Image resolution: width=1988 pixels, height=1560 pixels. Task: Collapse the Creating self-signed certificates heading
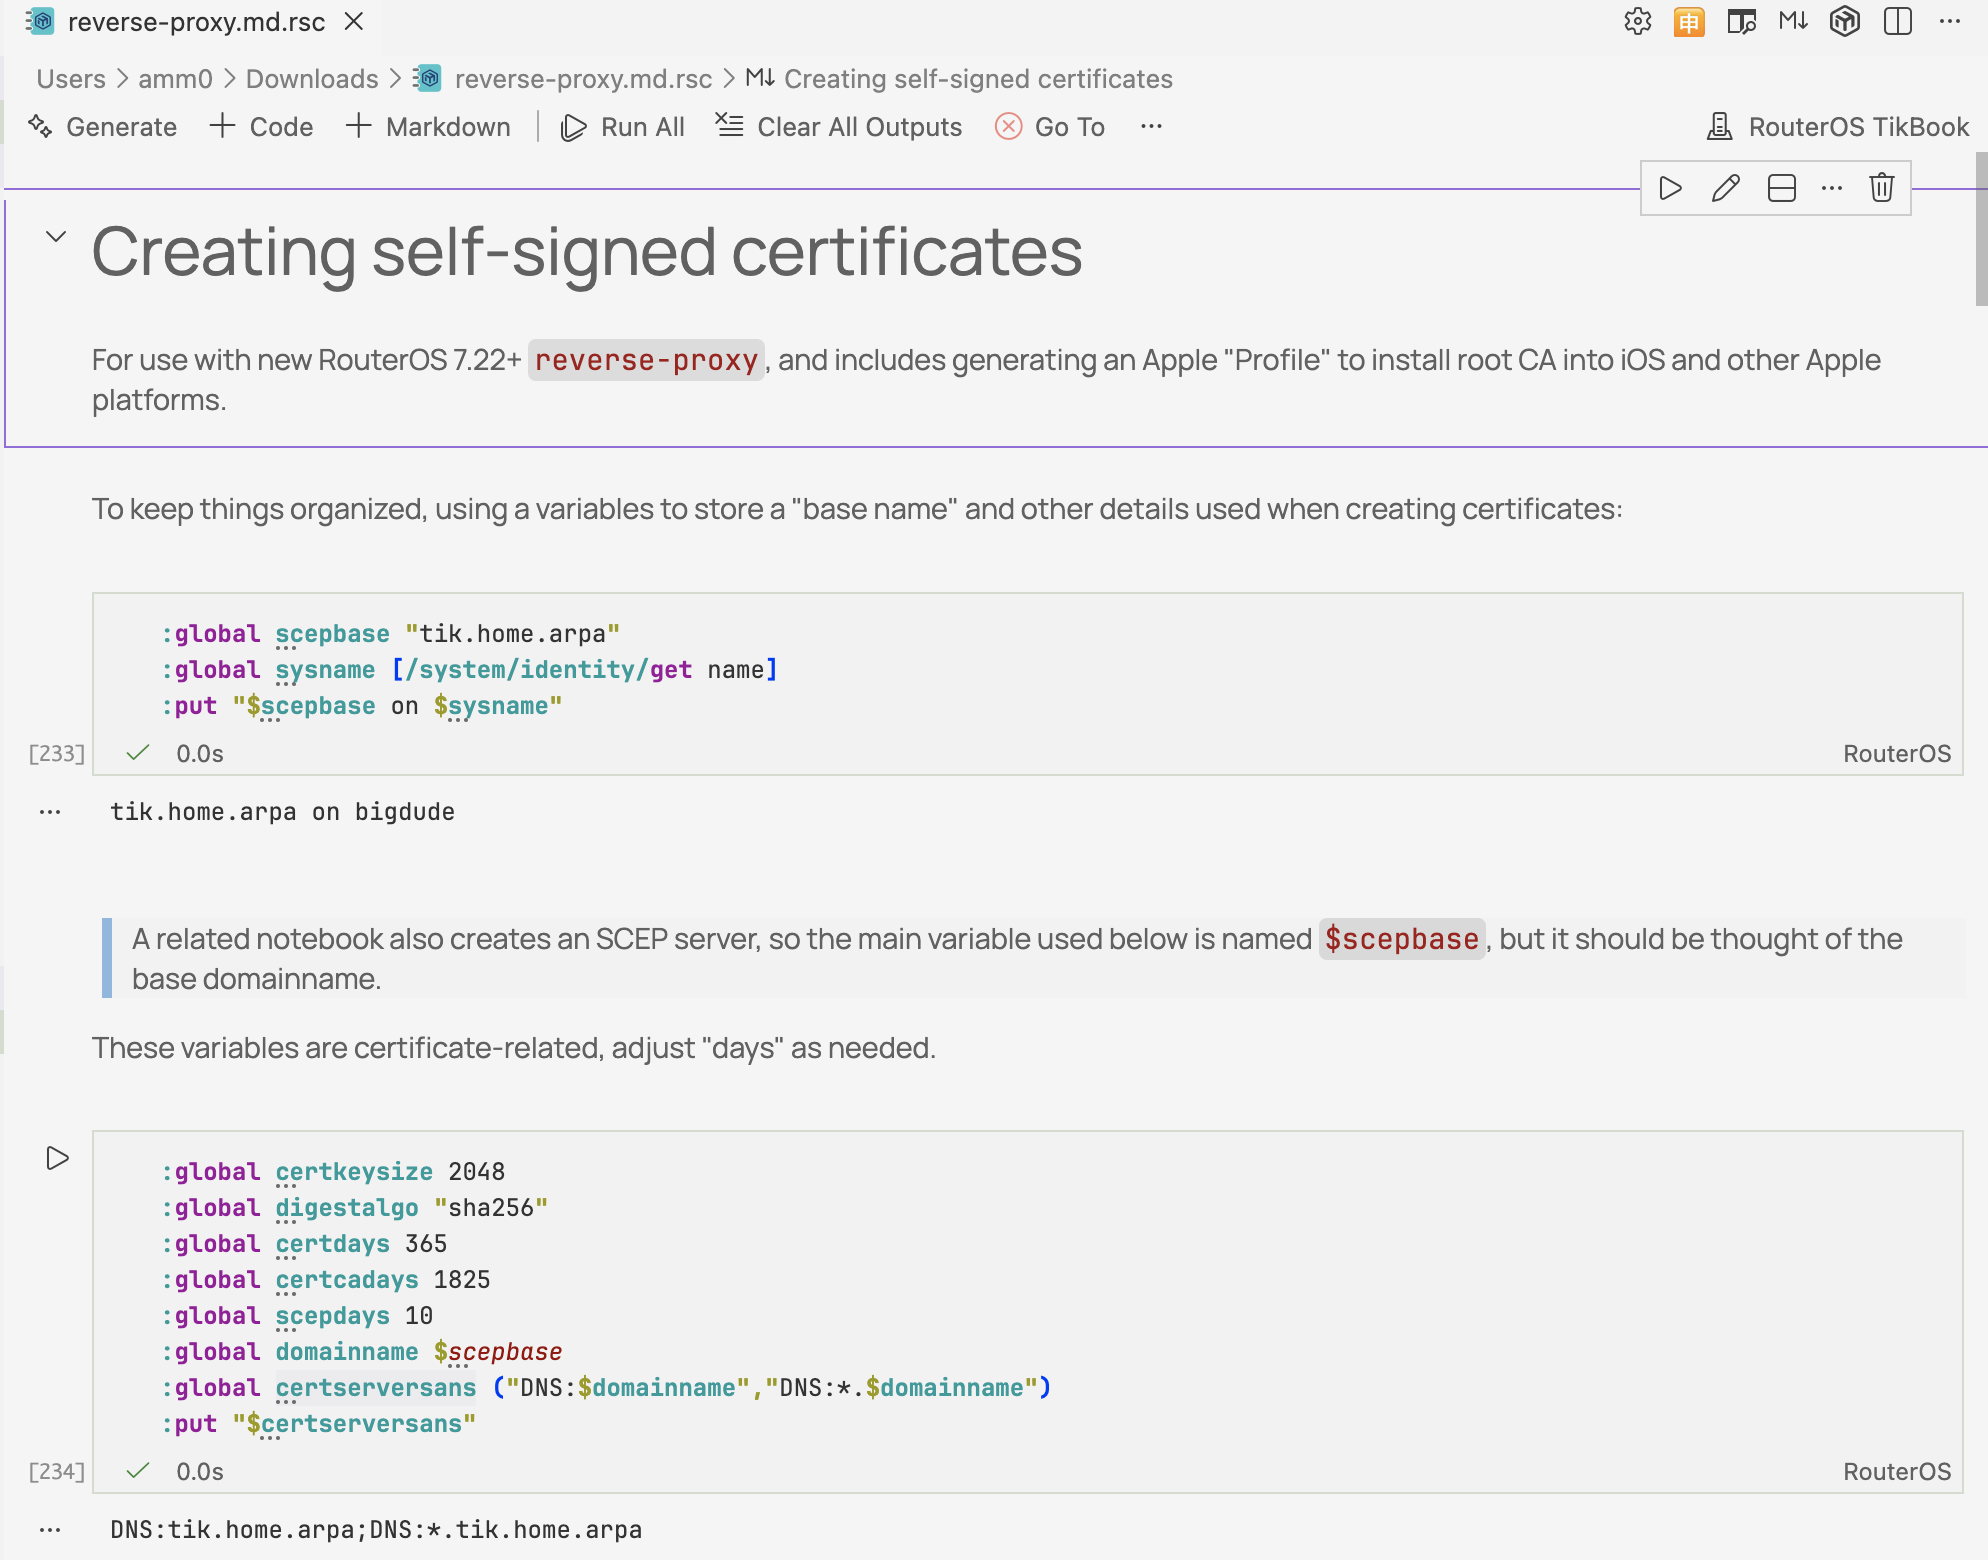click(56, 238)
